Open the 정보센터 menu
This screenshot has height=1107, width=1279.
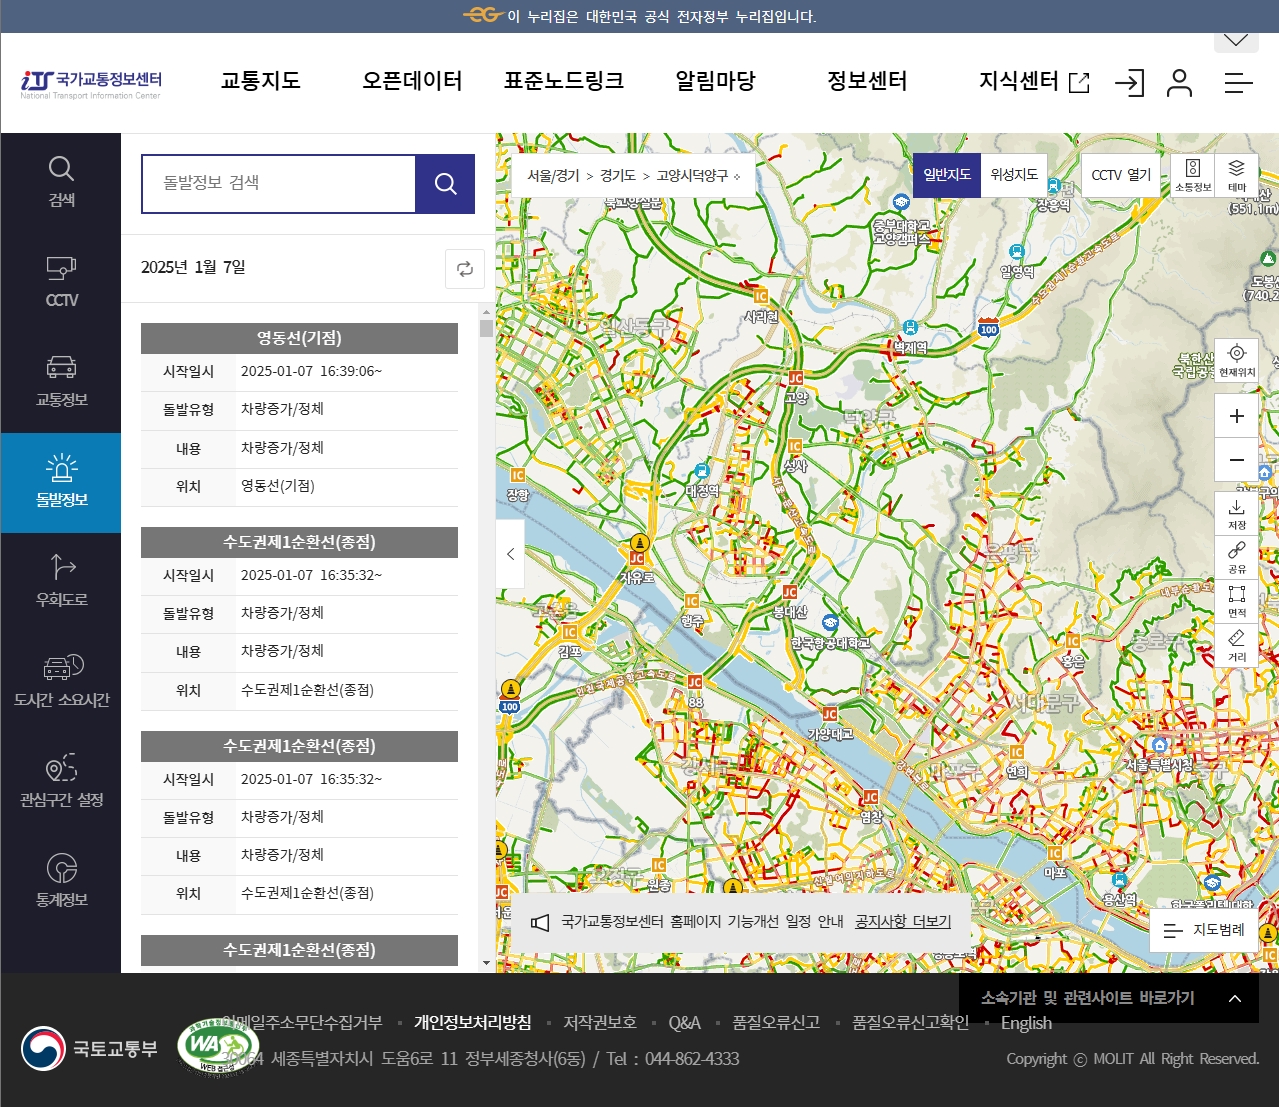tap(867, 81)
